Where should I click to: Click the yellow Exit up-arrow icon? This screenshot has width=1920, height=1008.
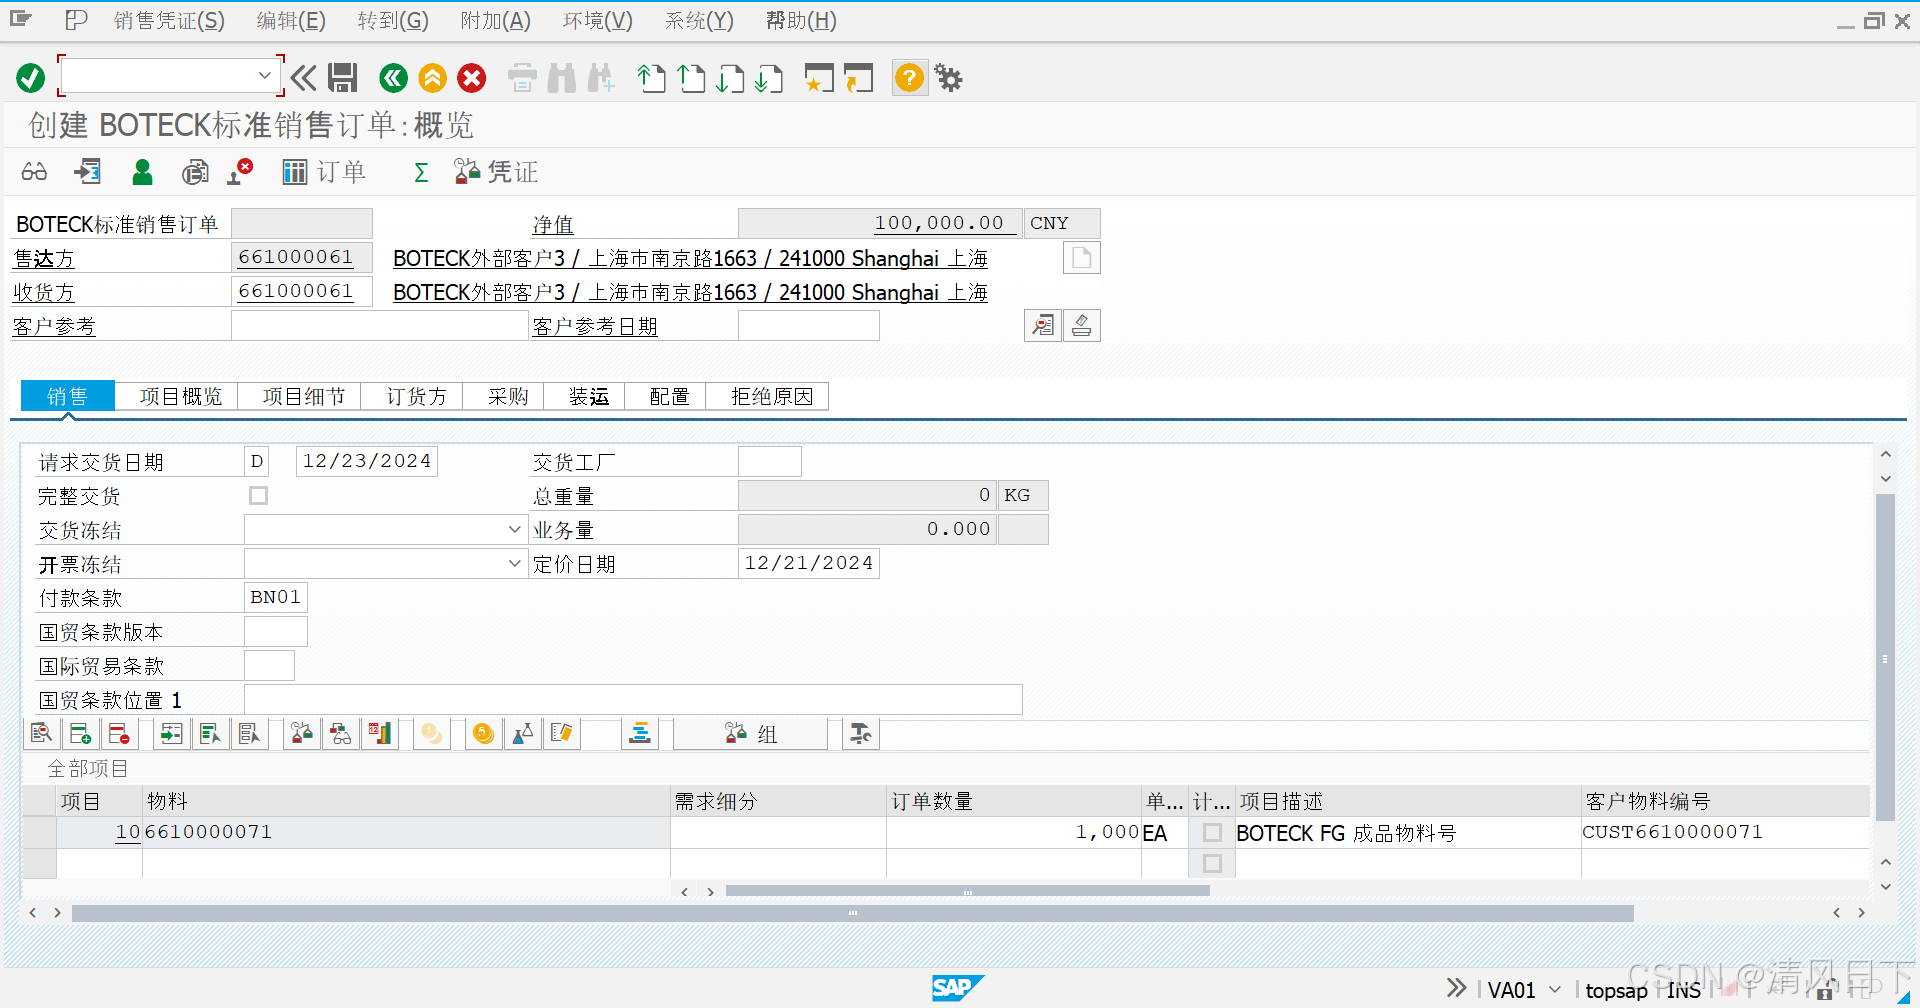pos(433,78)
